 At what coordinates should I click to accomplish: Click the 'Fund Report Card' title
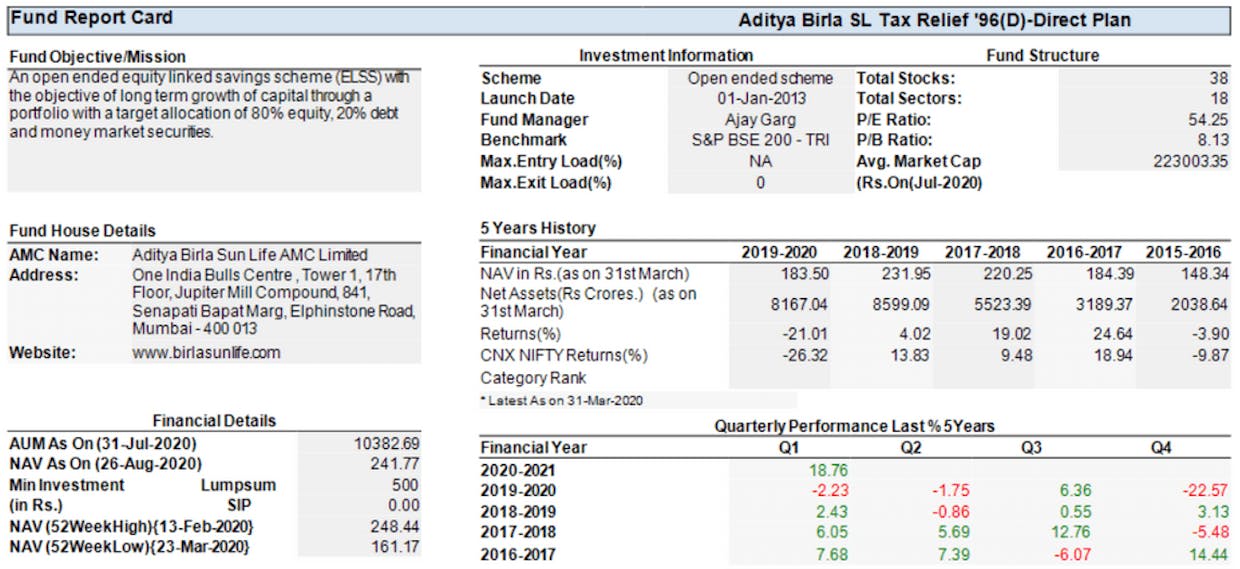(91, 18)
